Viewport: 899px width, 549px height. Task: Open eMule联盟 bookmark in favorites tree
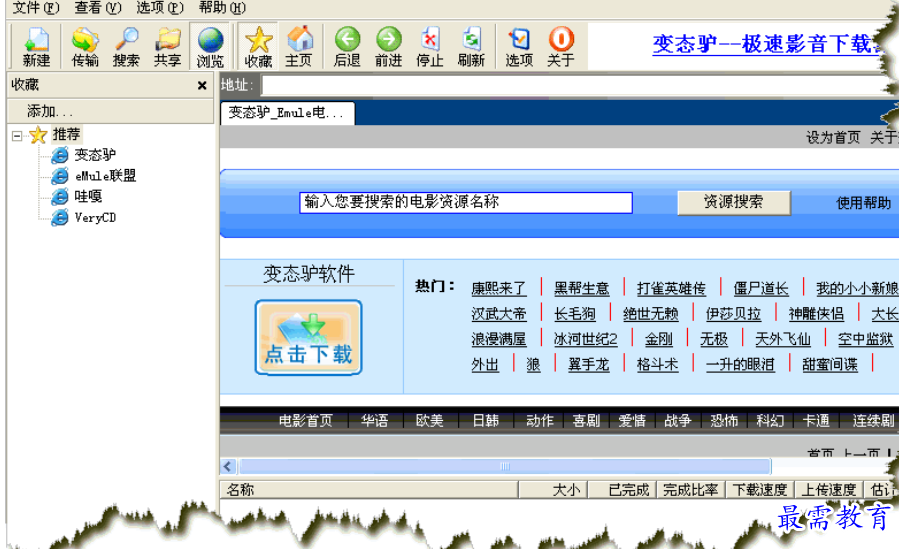pyautogui.click(x=105, y=176)
